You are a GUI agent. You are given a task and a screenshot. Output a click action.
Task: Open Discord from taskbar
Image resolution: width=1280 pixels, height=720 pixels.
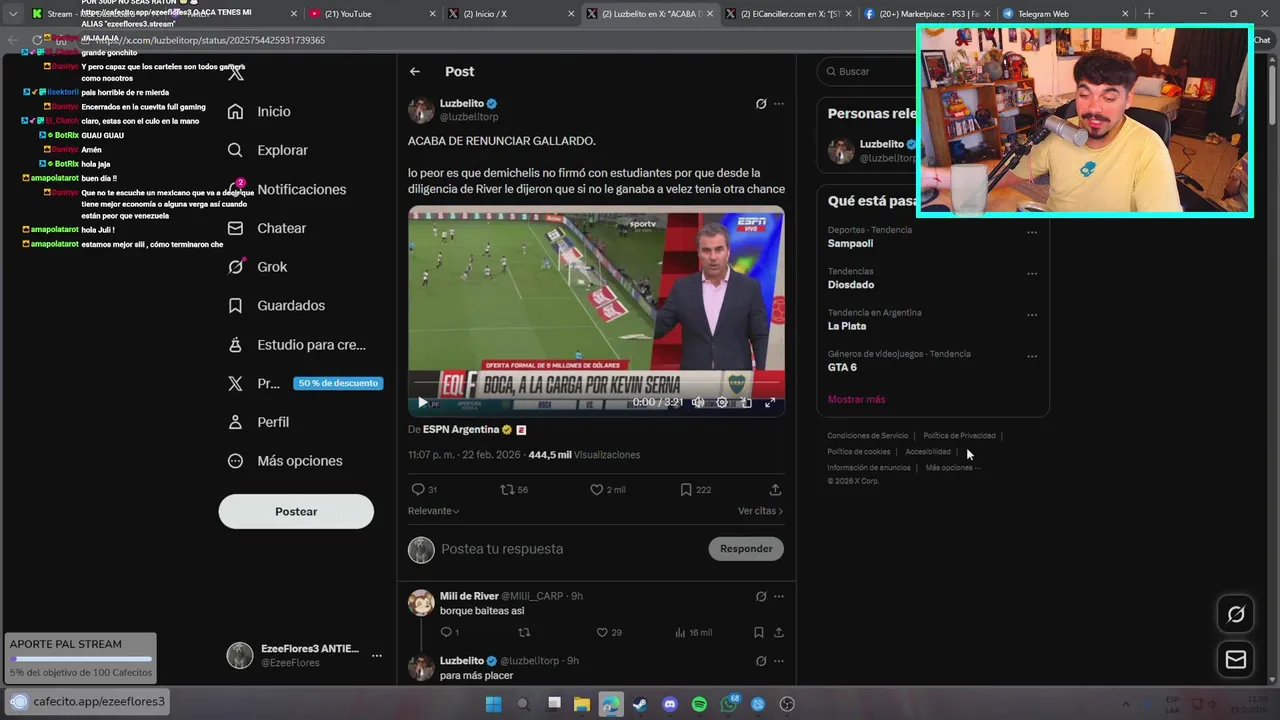pos(670,704)
